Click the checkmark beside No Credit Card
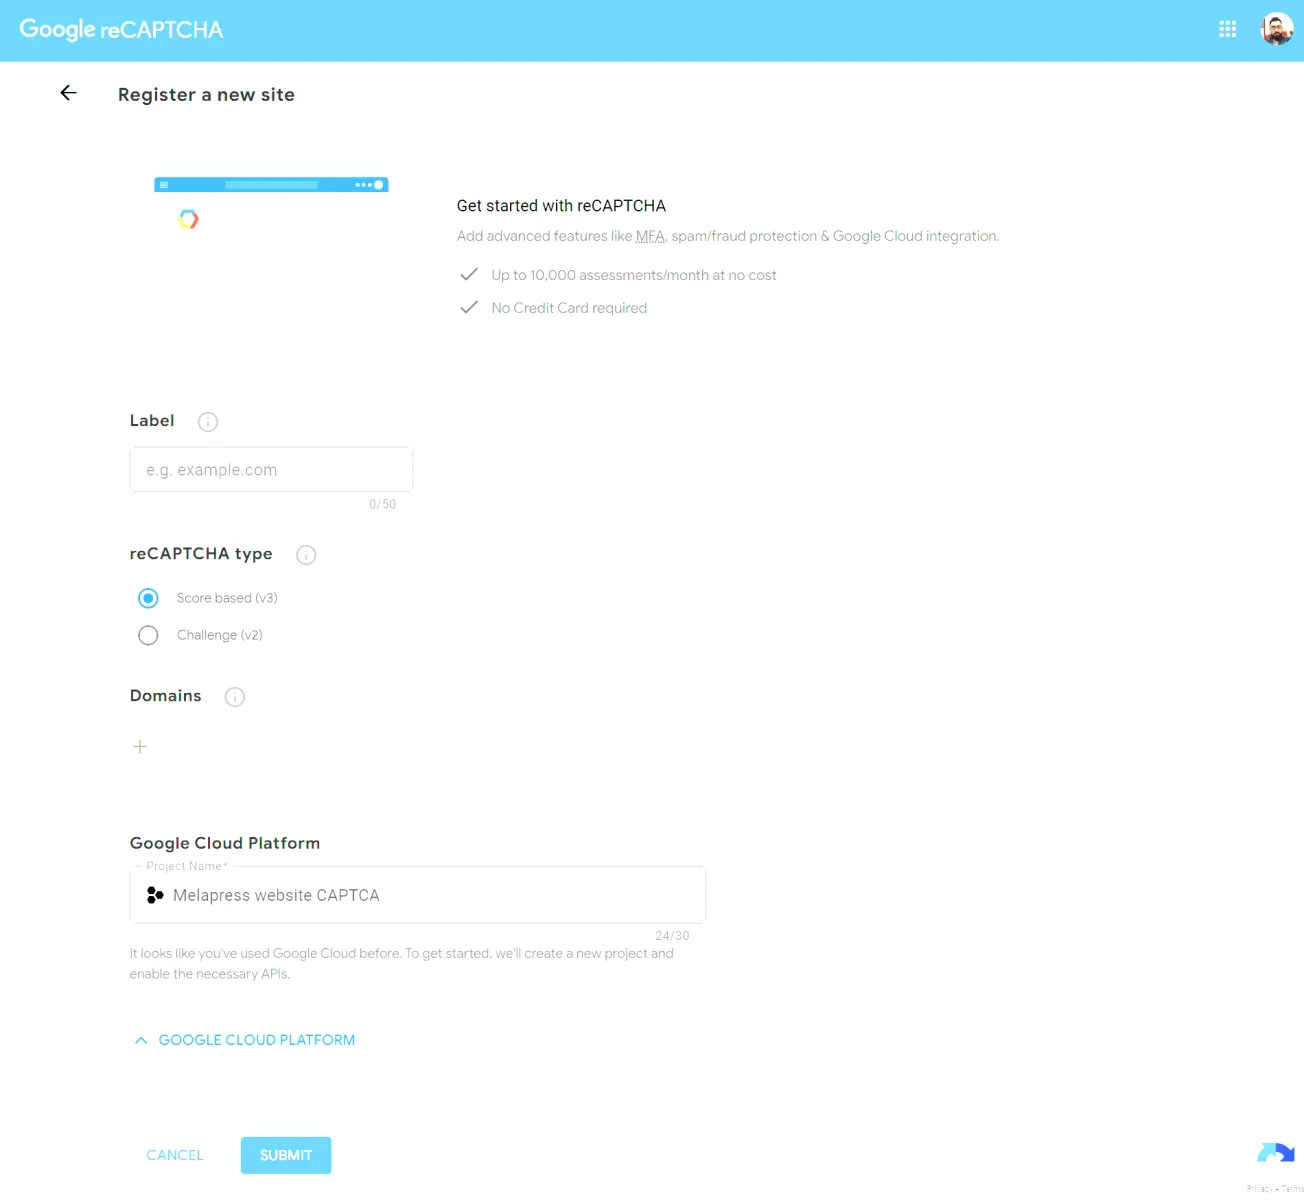This screenshot has height=1200, width=1304. click(x=468, y=307)
